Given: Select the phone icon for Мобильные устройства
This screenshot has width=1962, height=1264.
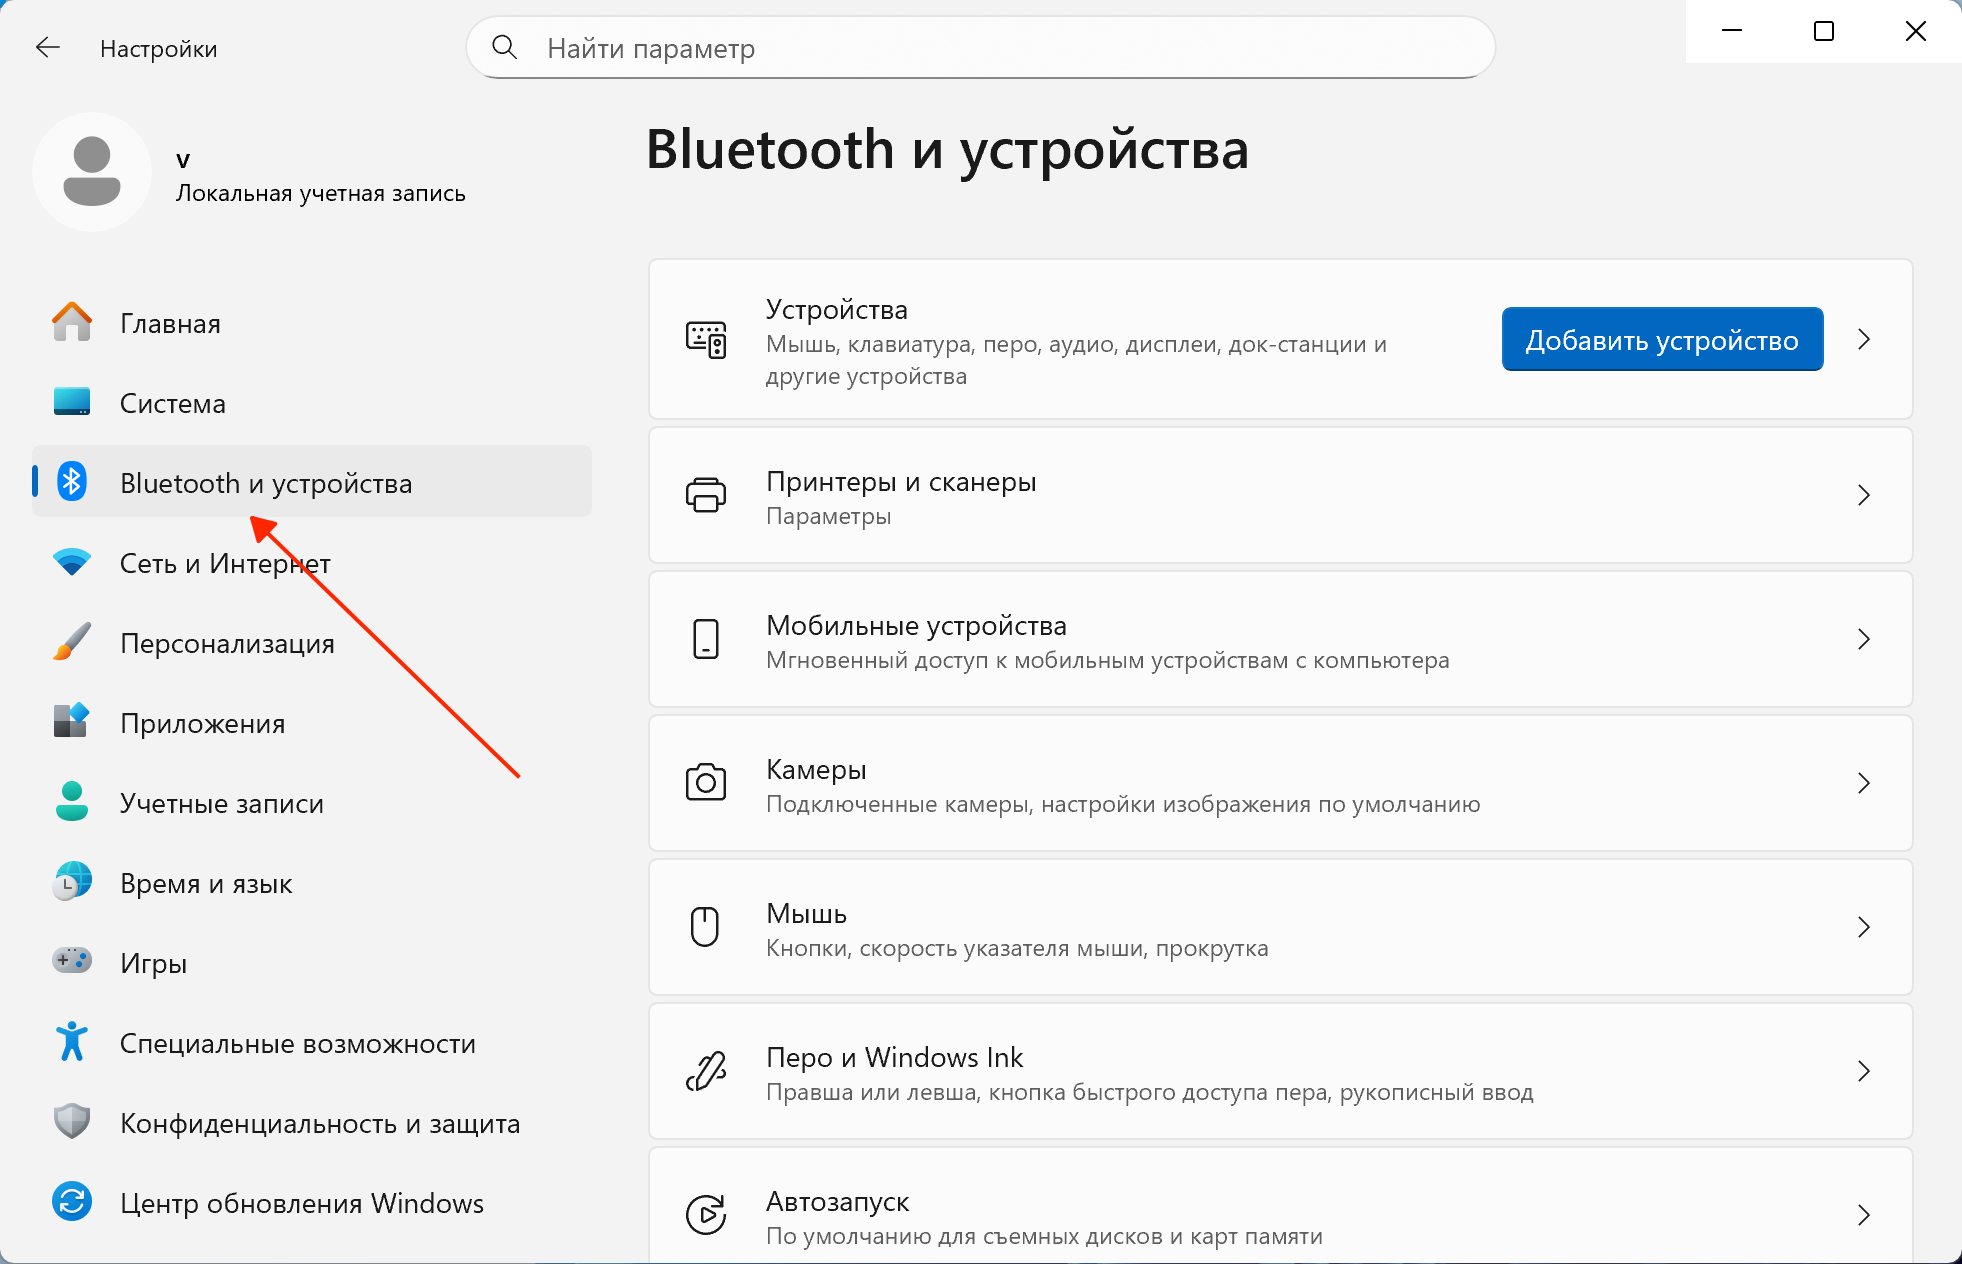Looking at the screenshot, I should [706, 639].
